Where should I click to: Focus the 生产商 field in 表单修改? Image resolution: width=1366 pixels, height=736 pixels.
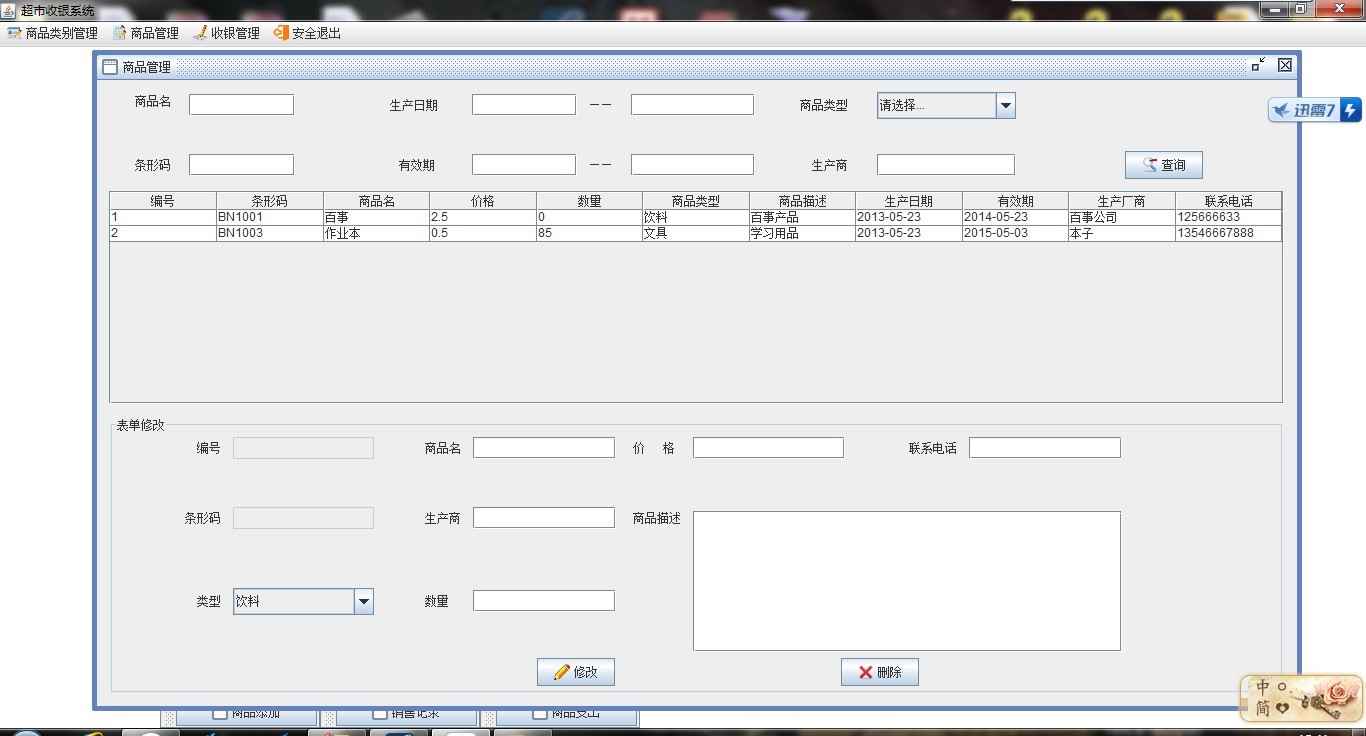544,517
